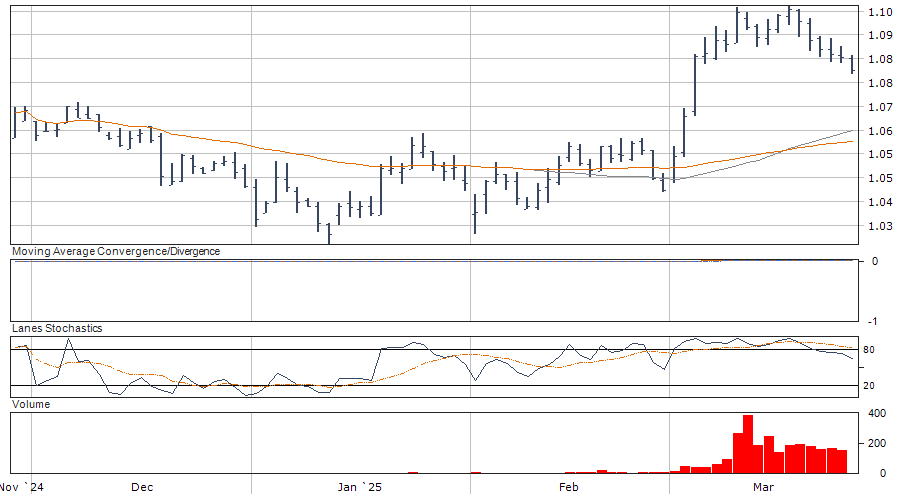Click the 1.06 price axis label
The image size is (900, 500).
880,131
